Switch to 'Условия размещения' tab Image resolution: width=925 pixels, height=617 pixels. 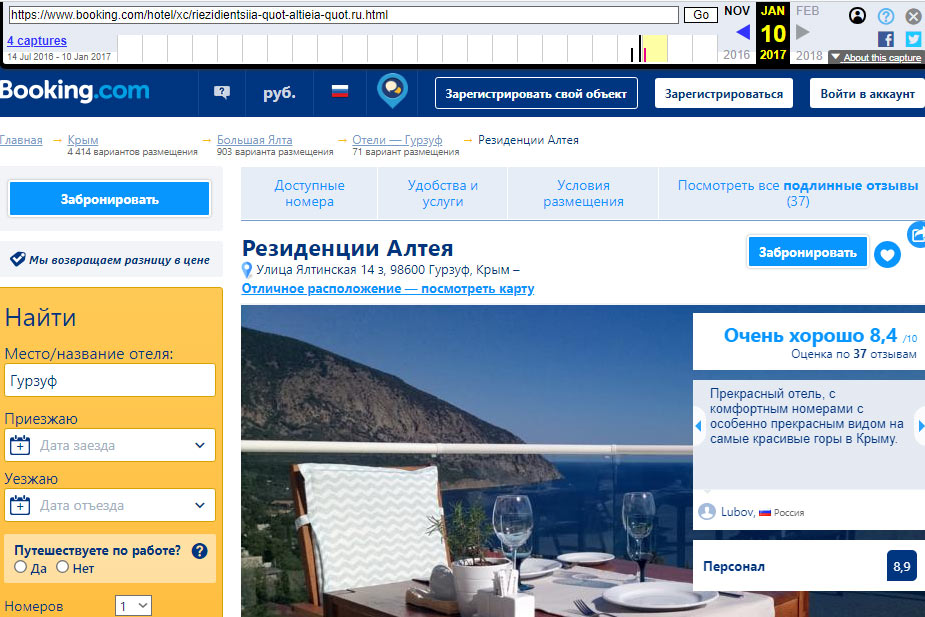[x=583, y=193]
